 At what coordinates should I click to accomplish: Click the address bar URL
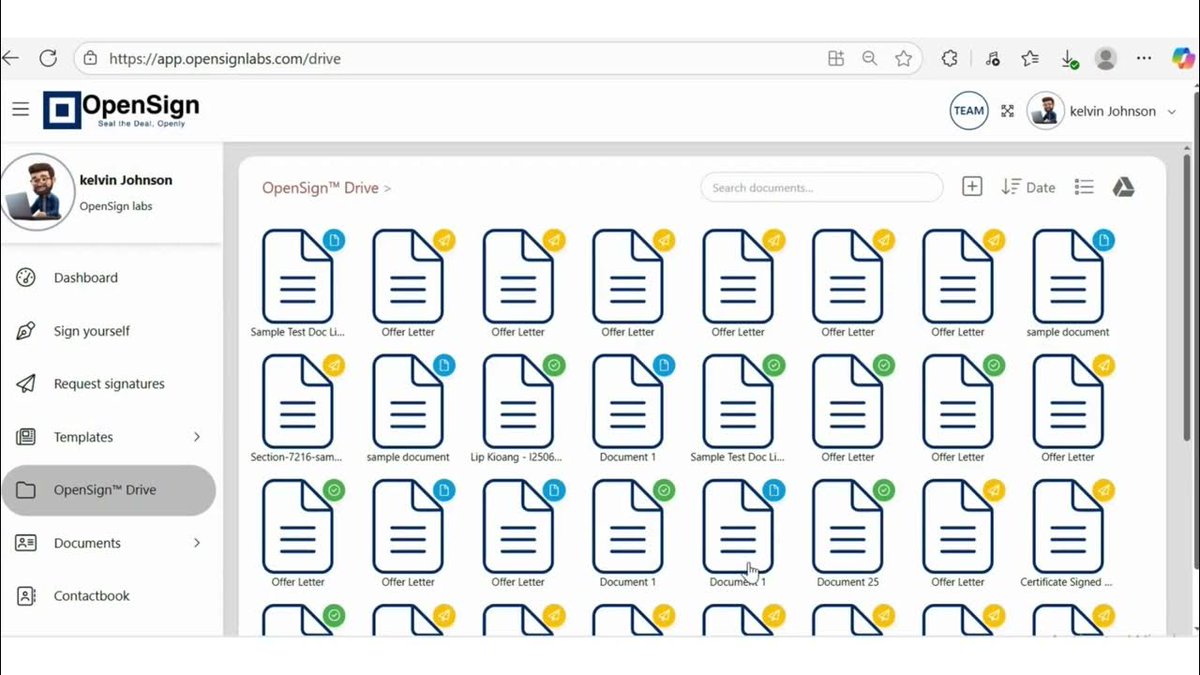225,59
